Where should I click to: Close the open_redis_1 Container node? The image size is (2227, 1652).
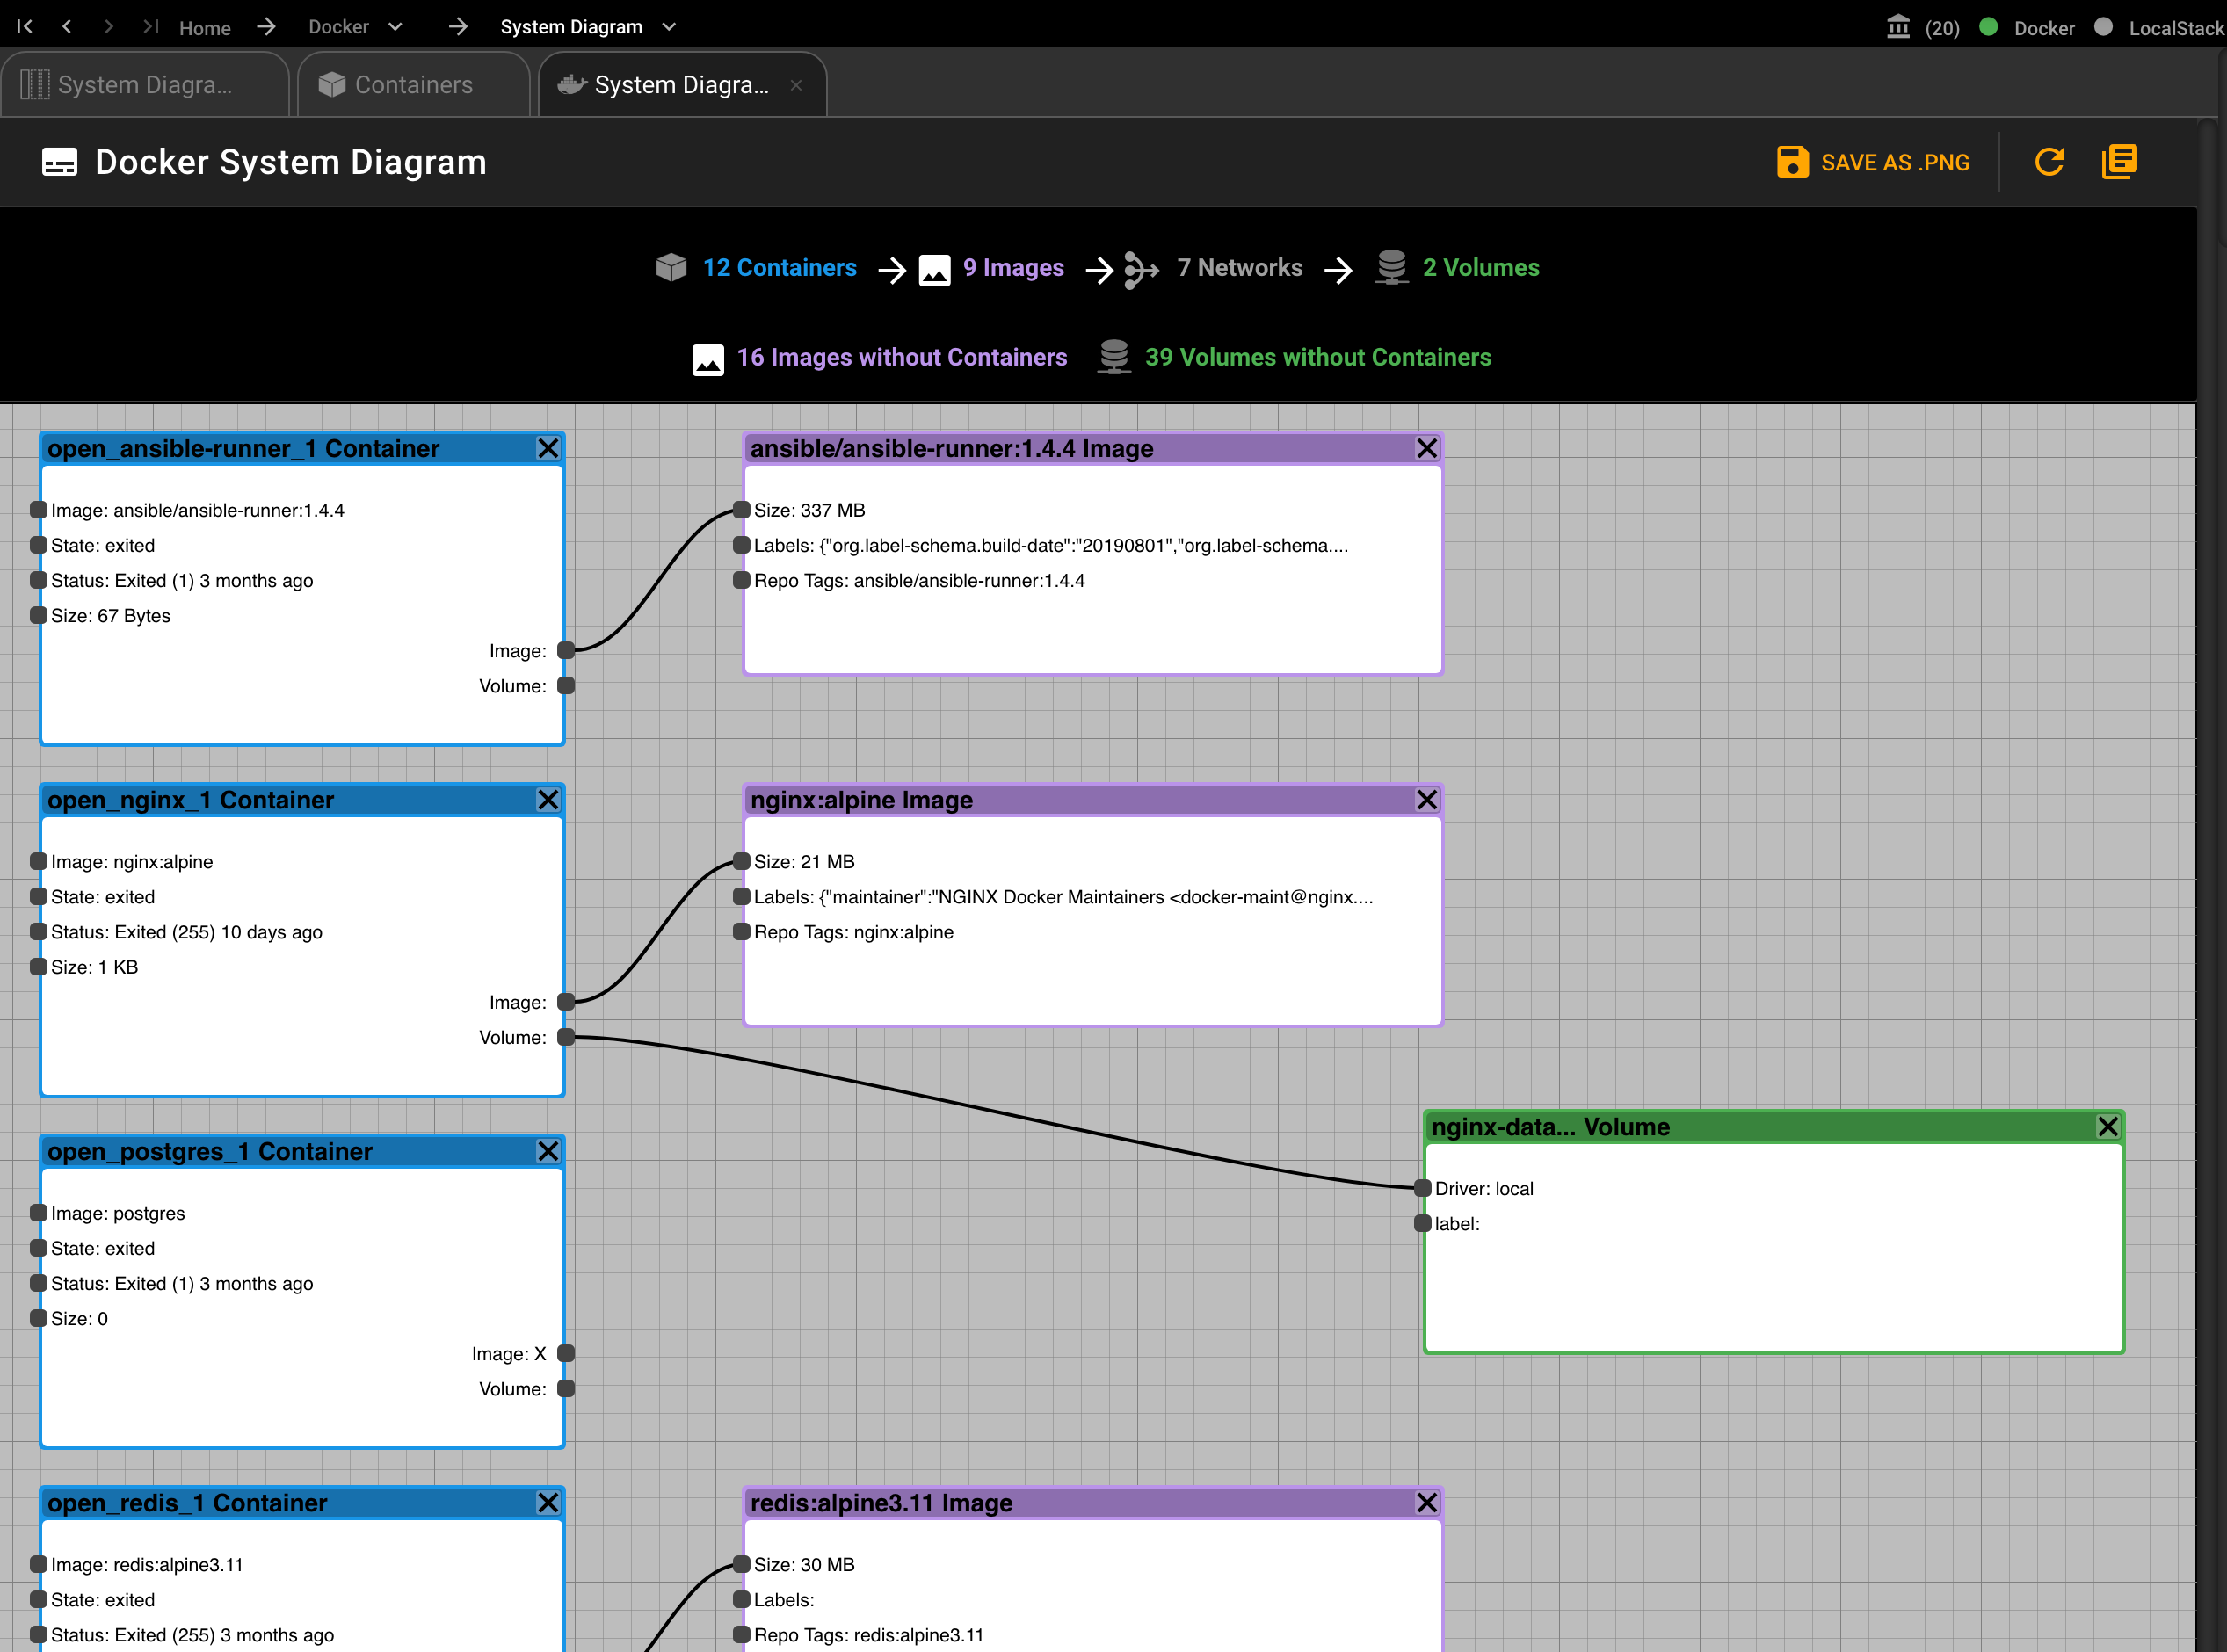point(548,1502)
